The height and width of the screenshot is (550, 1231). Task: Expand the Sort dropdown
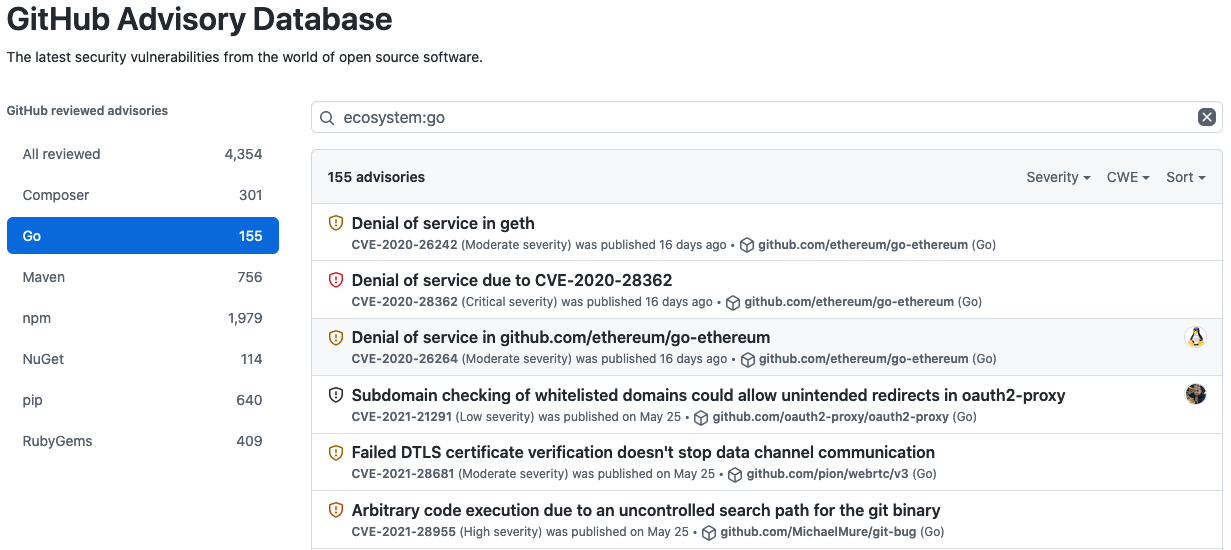click(x=1185, y=177)
